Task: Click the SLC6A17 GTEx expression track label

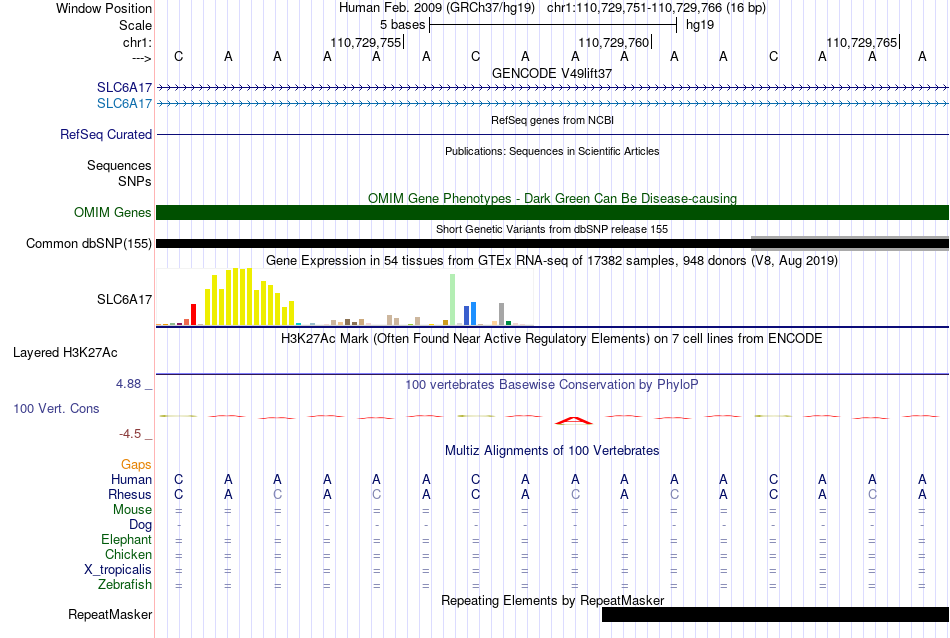Action: pyautogui.click(x=124, y=299)
